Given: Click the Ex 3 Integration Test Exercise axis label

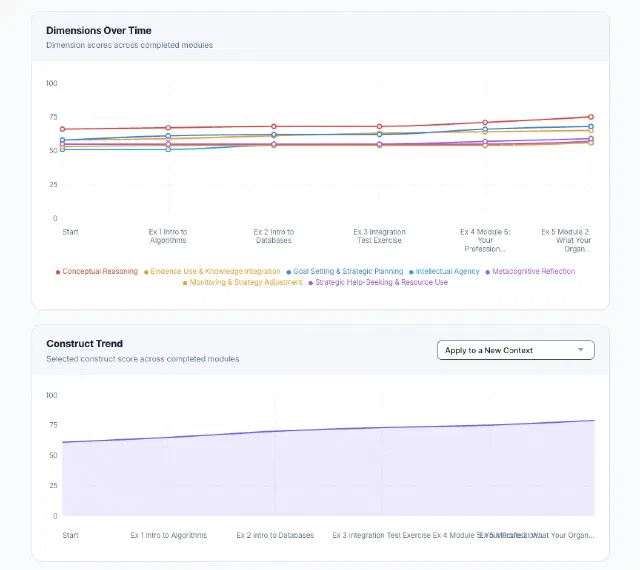Looking at the screenshot, I should tap(379, 236).
